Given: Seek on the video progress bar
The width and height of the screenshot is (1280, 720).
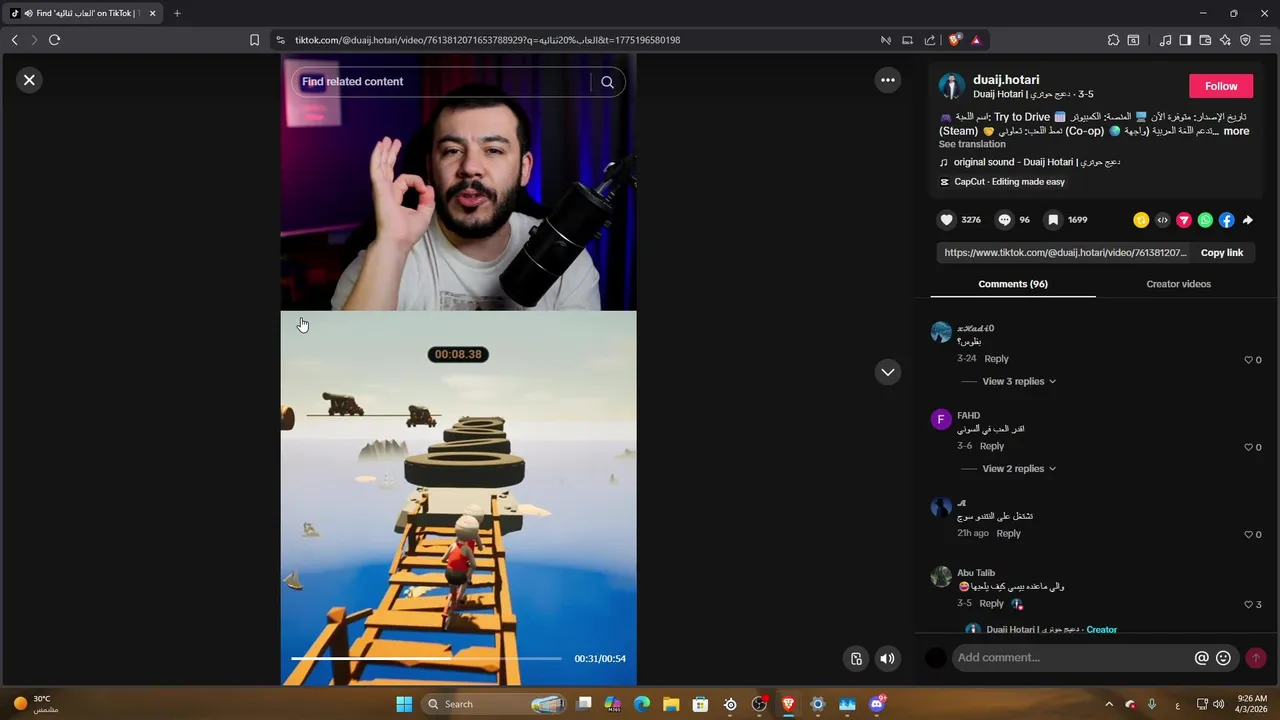Looking at the screenshot, I should (x=426, y=659).
